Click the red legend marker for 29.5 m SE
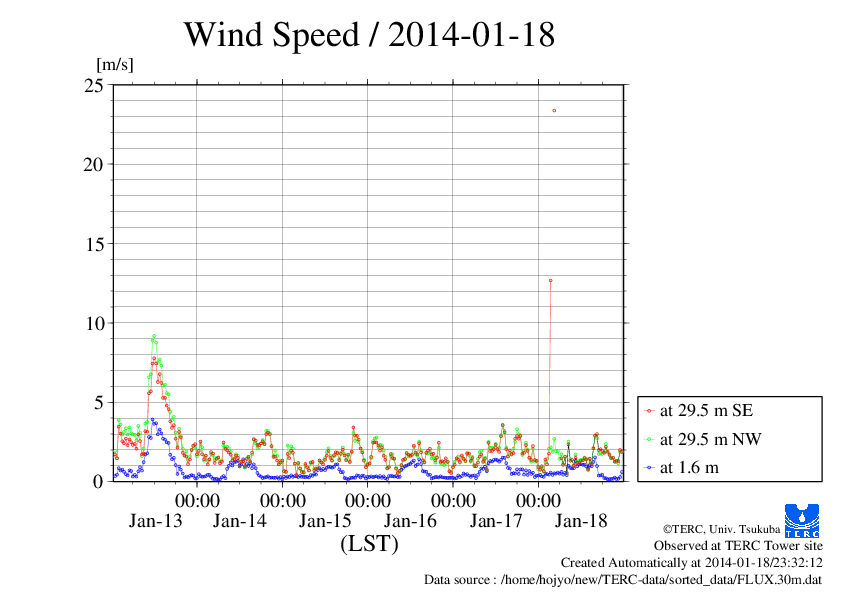This screenshot has height=595, width=842. (649, 411)
